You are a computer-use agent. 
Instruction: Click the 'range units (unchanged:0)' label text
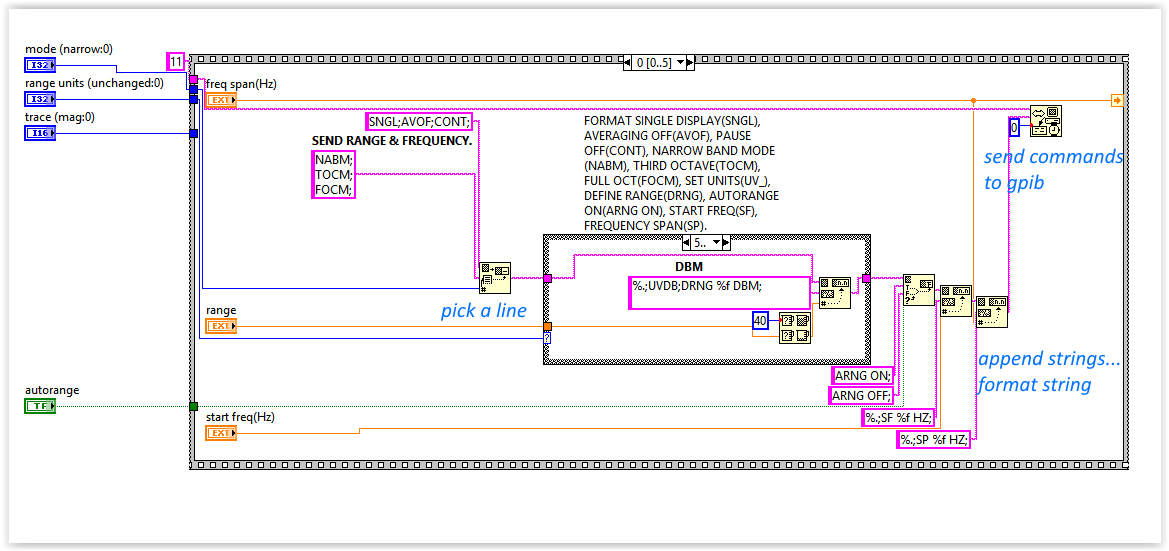[x=95, y=84]
